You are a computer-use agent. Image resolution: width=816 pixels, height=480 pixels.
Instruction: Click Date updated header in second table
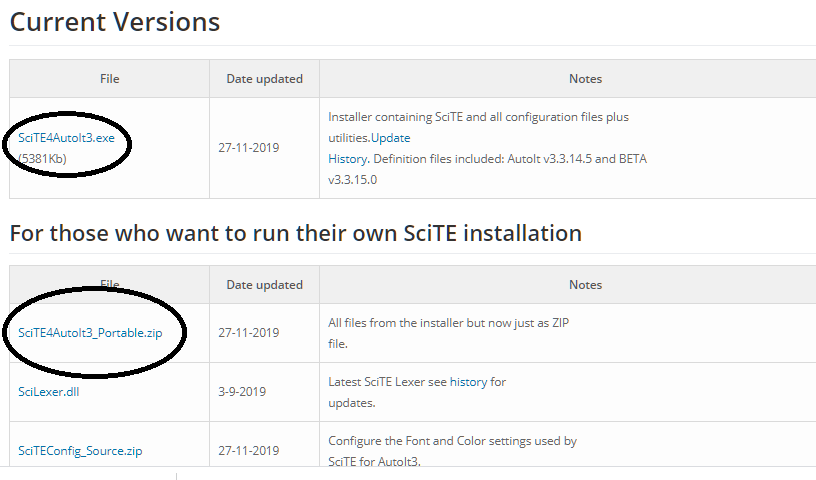[264, 285]
